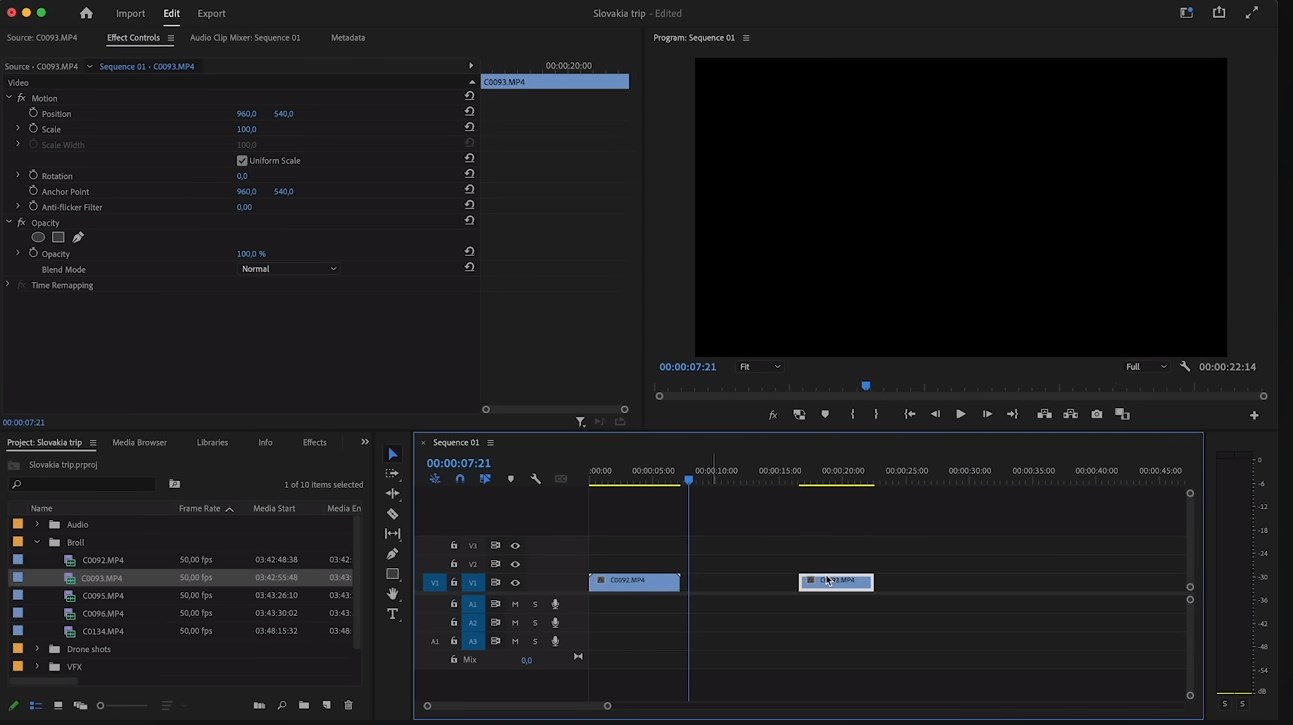Select the Razor tool in the toolbar
This screenshot has width=1293, height=725.
pyautogui.click(x=392, y=514)
